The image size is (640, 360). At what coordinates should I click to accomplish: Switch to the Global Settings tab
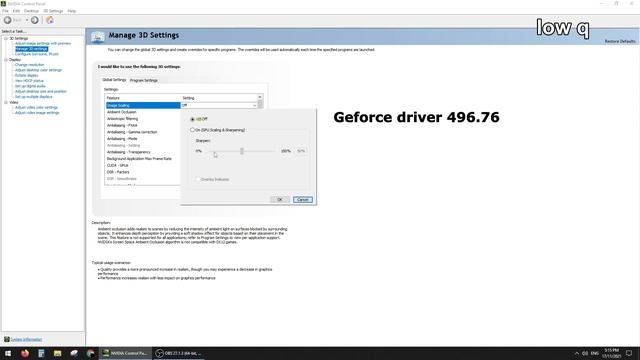click(x=114, y=80)
